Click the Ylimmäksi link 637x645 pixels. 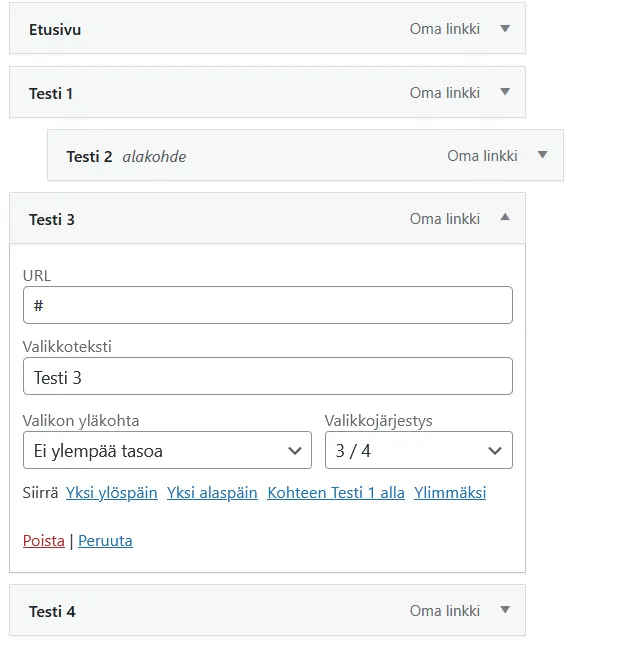click(450, 493)
